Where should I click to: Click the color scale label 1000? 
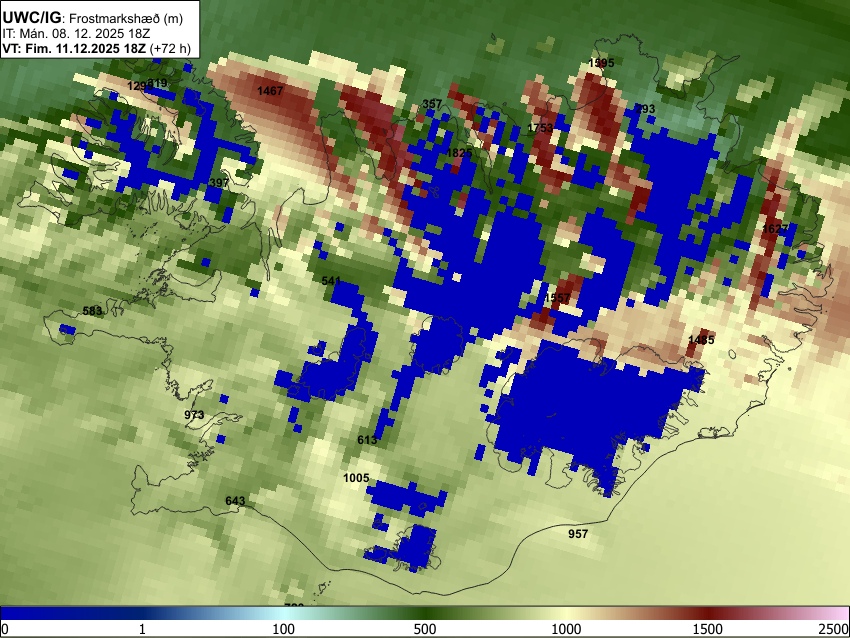(x=566, y=629)
